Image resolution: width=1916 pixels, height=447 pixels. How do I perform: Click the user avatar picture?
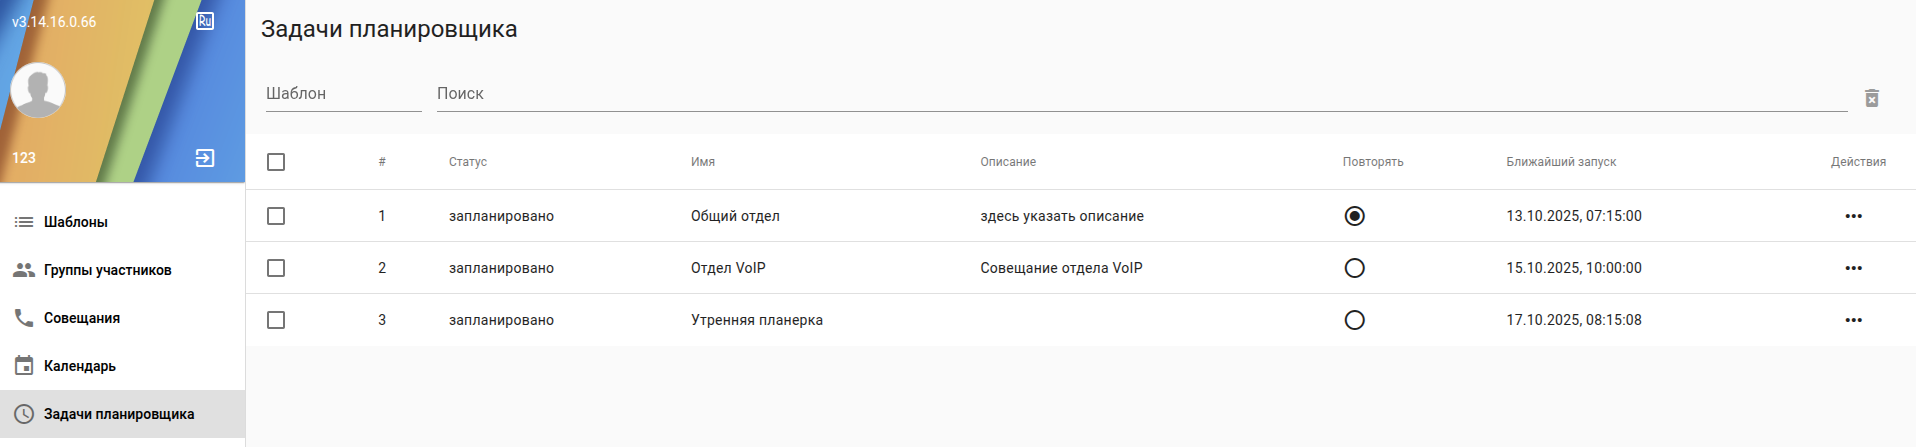point(38,90)
